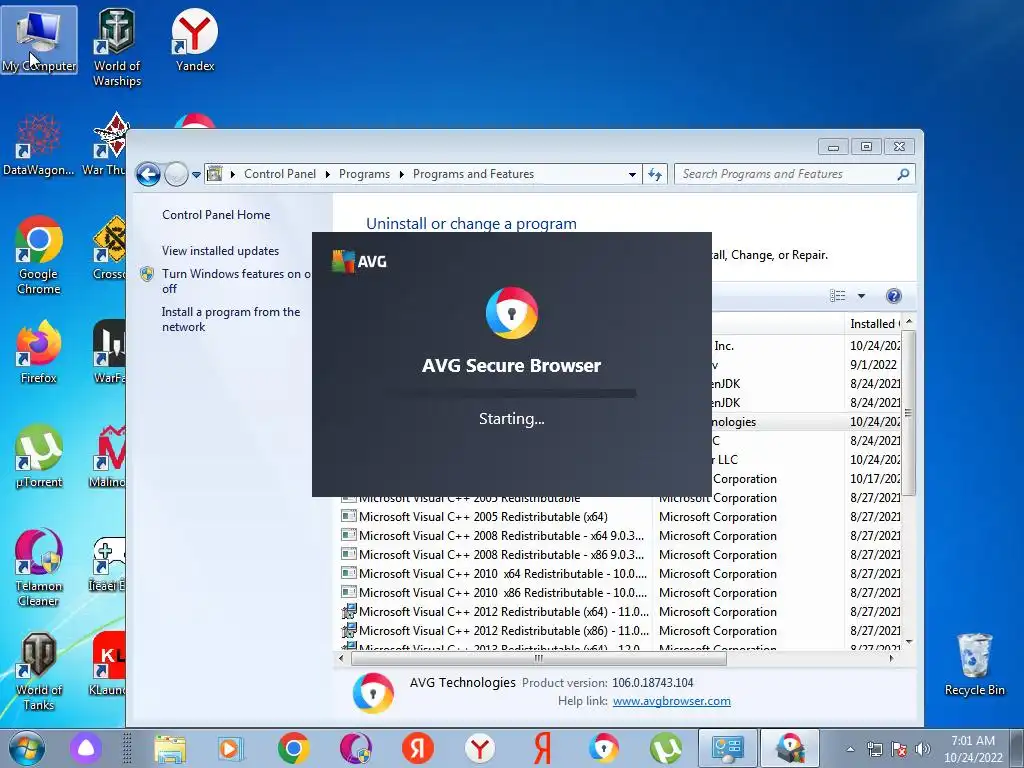Click the taskbar toolbar grip handle
The height and width of the screenshot is (768, 1024).
tap(127, 748)
